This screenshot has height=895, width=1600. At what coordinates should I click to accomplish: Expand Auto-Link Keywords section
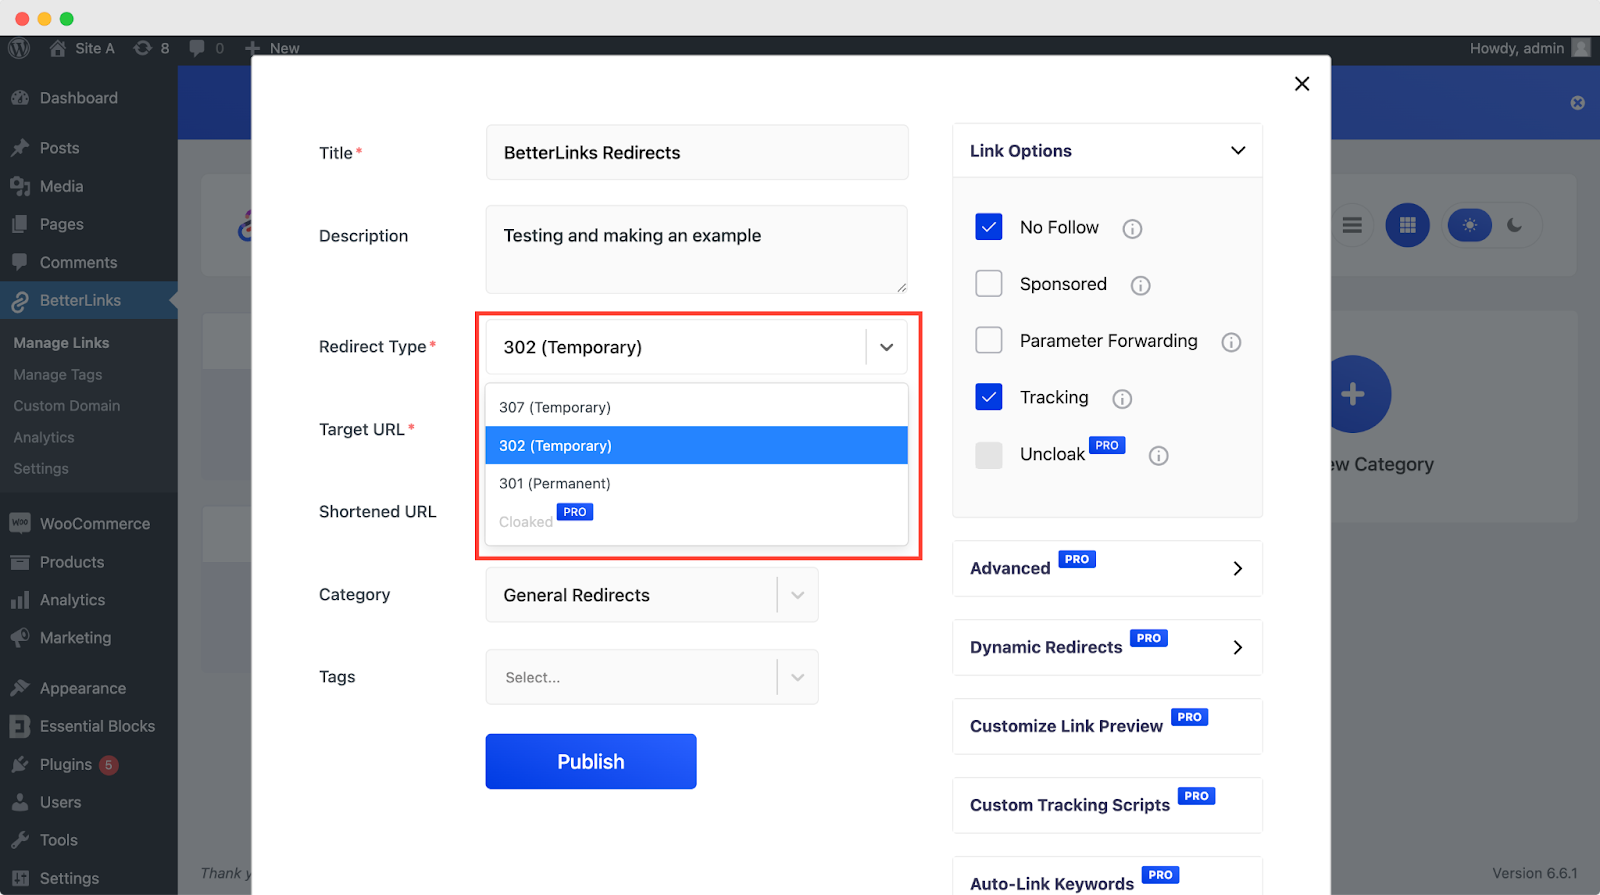1107,876
